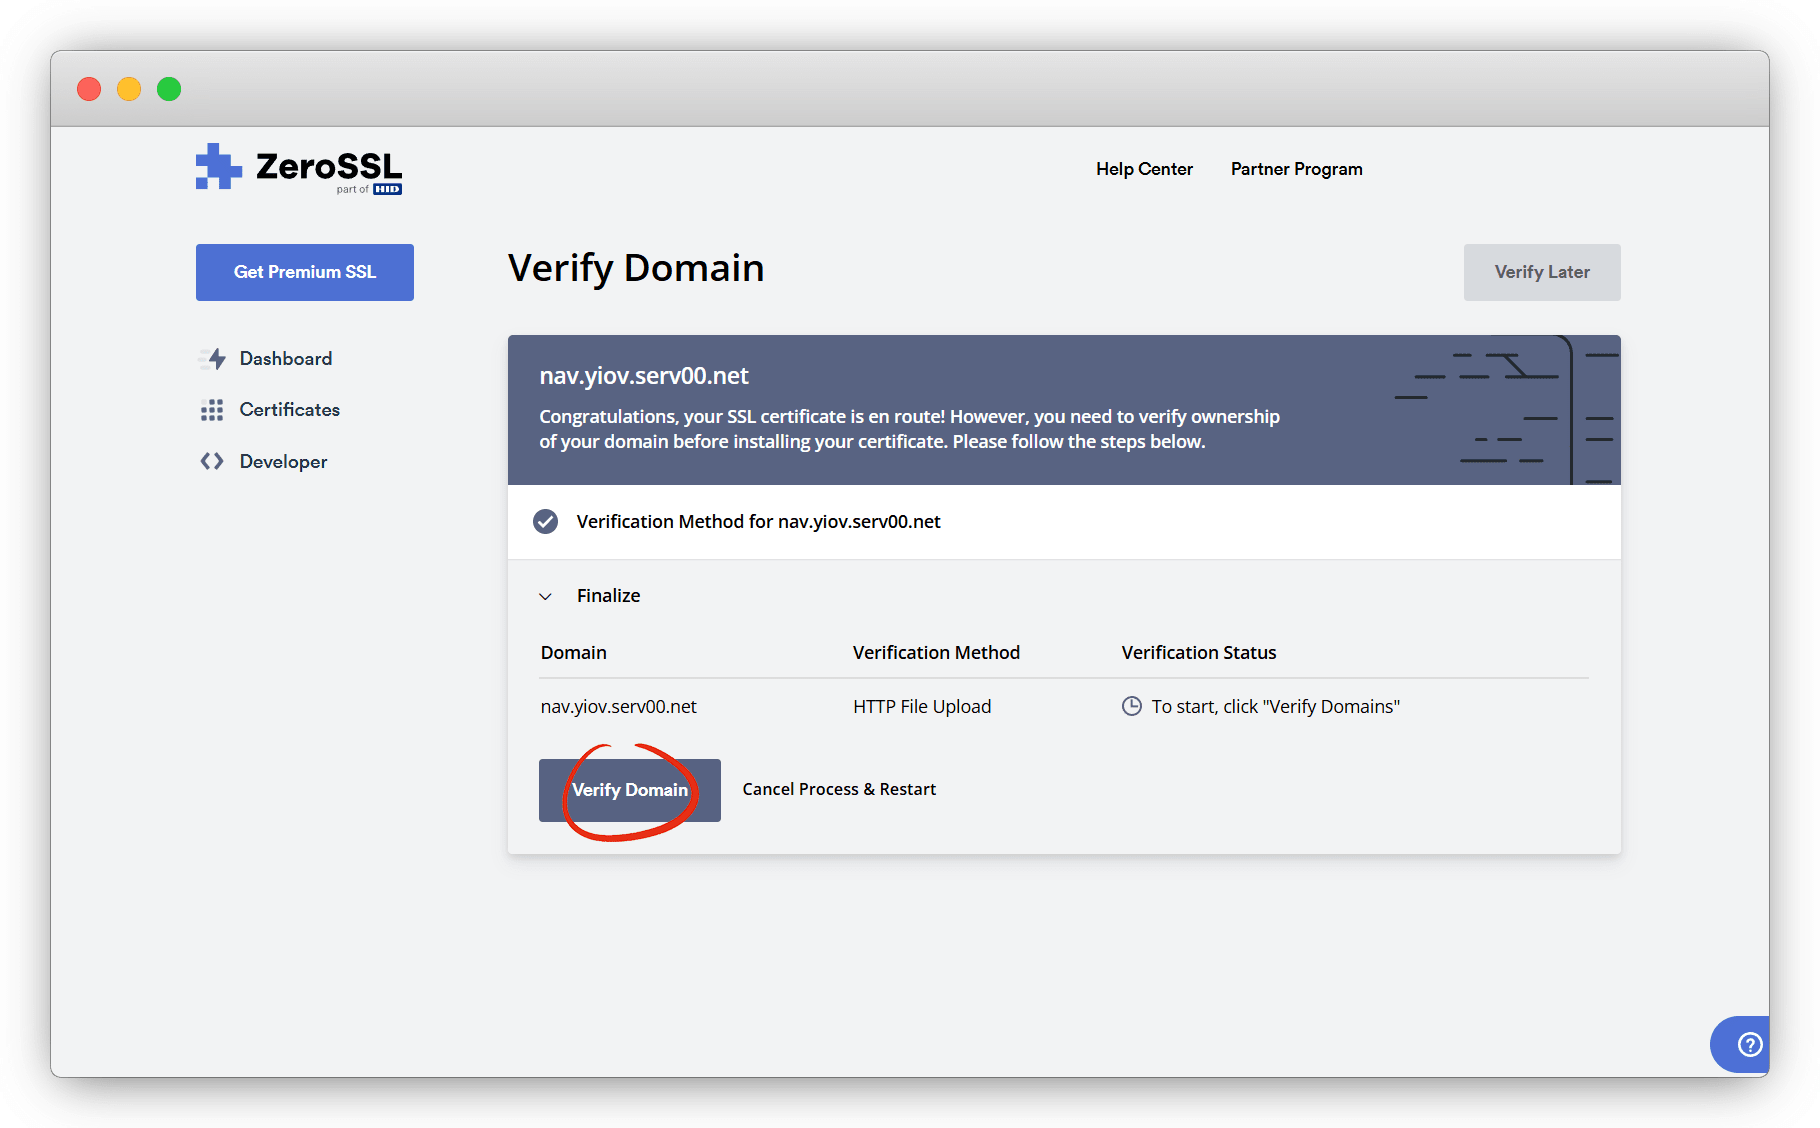The image size is (1820, 1128).
Task: Click the clock icon in Verification Status
Action: [1131, 706]
